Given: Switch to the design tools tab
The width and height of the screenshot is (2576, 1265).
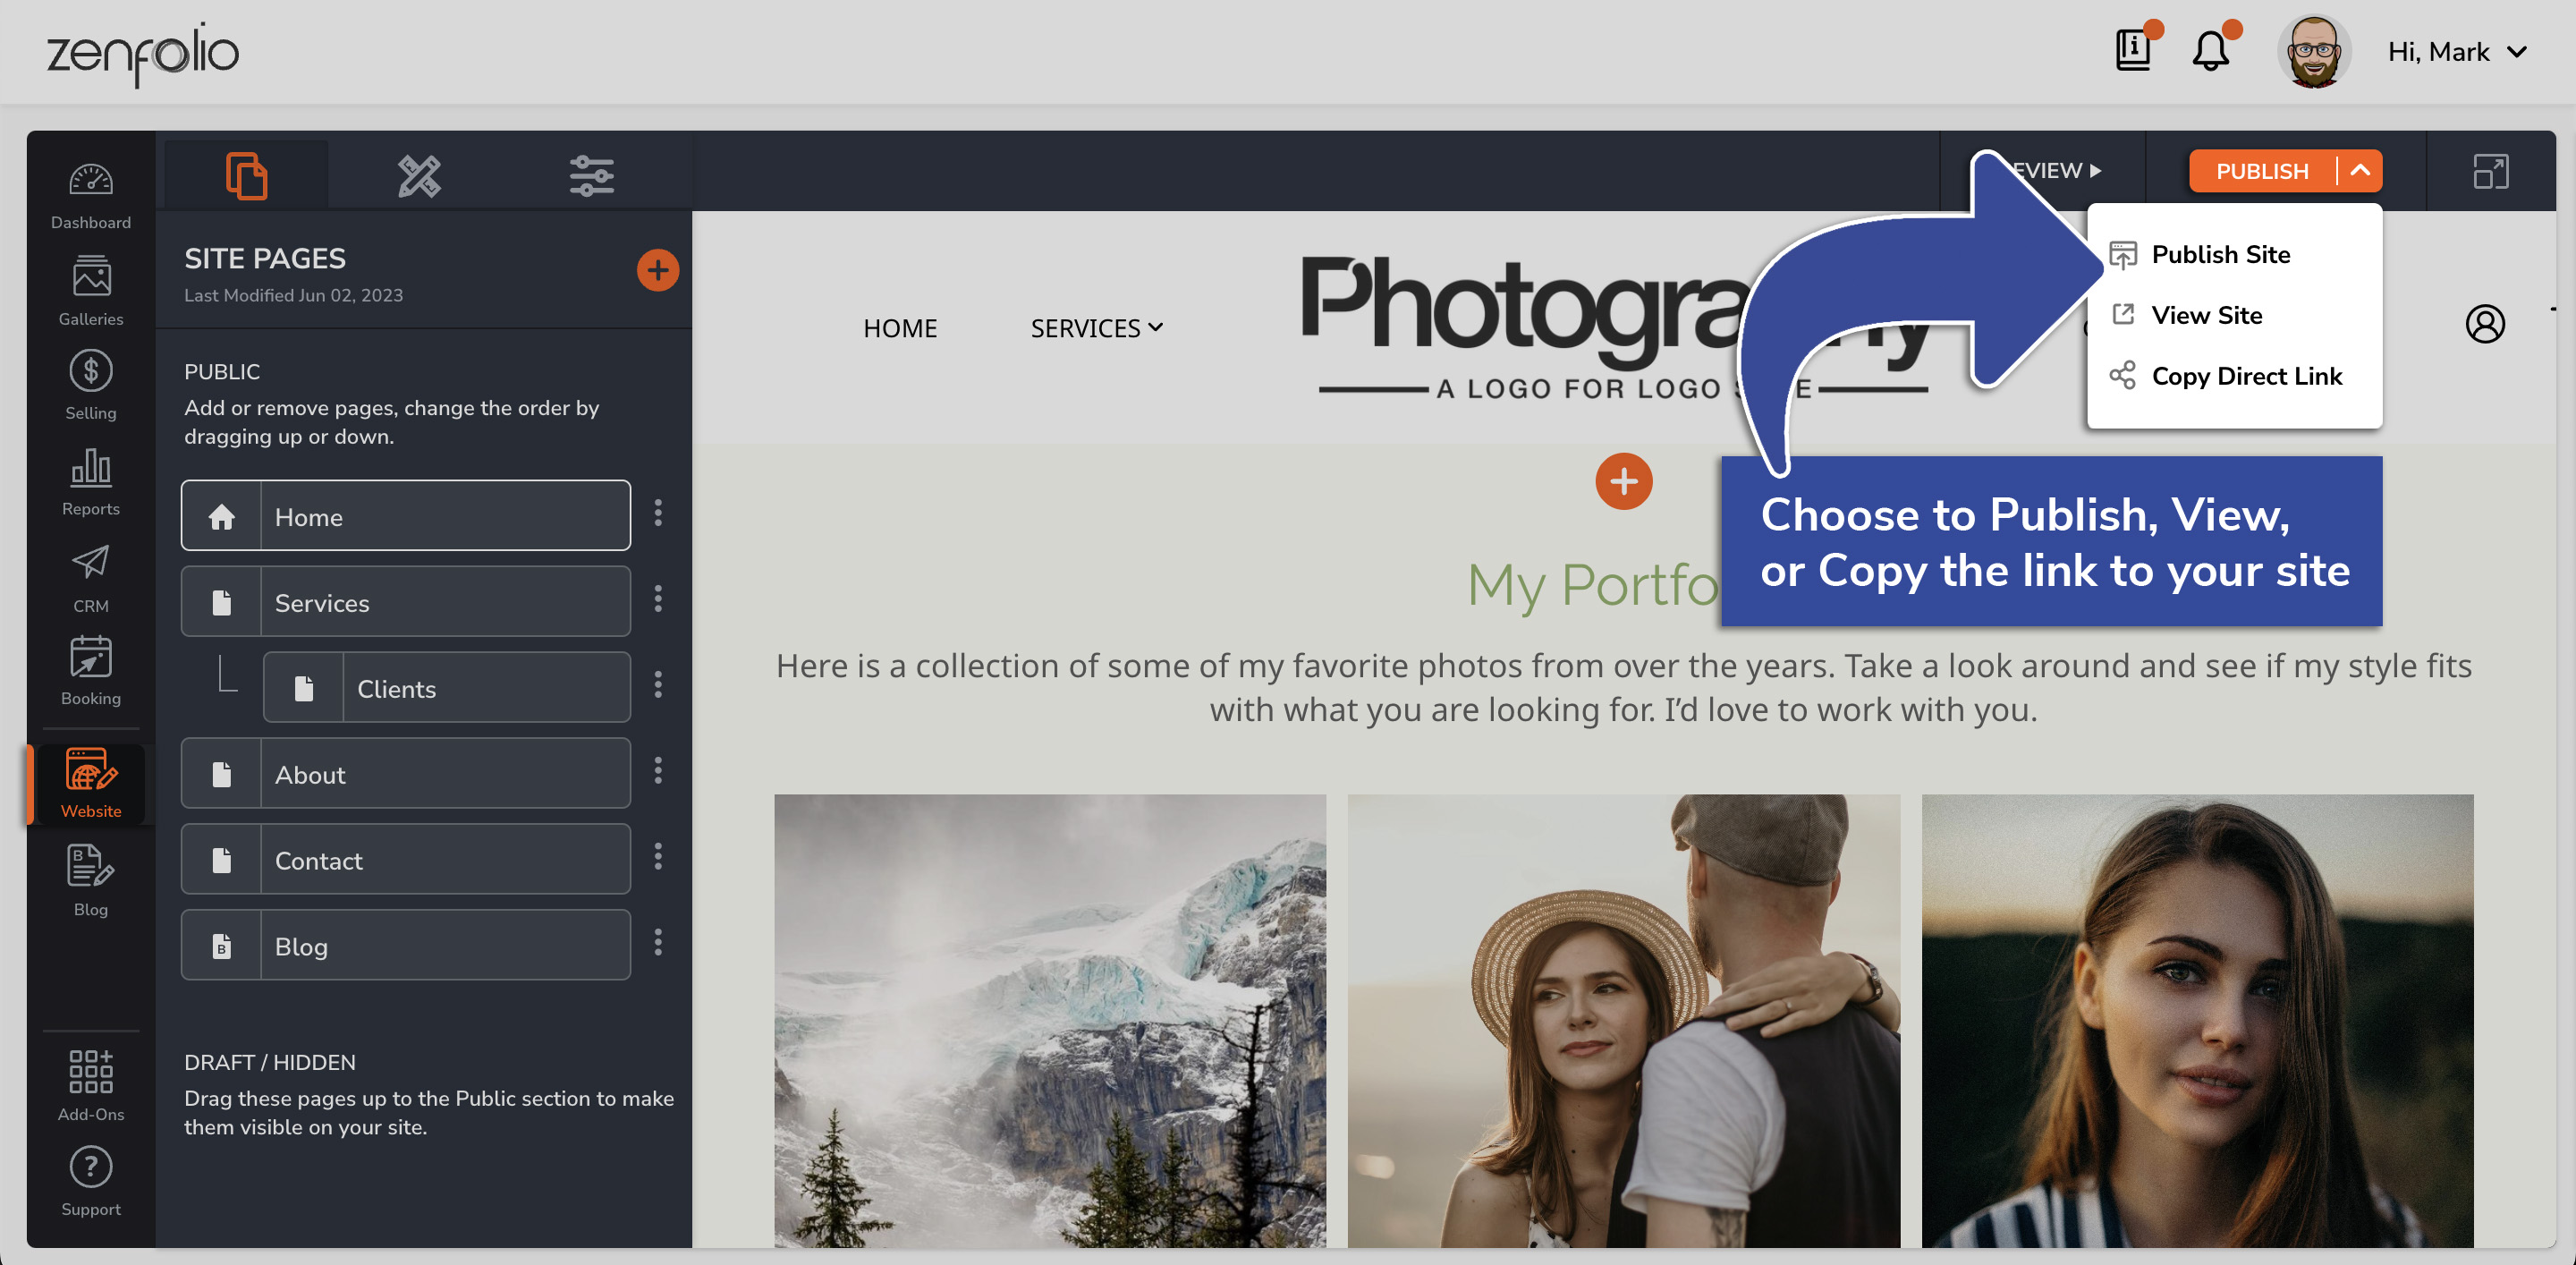Looking at the screenshot, I should (x=419, y=176).
